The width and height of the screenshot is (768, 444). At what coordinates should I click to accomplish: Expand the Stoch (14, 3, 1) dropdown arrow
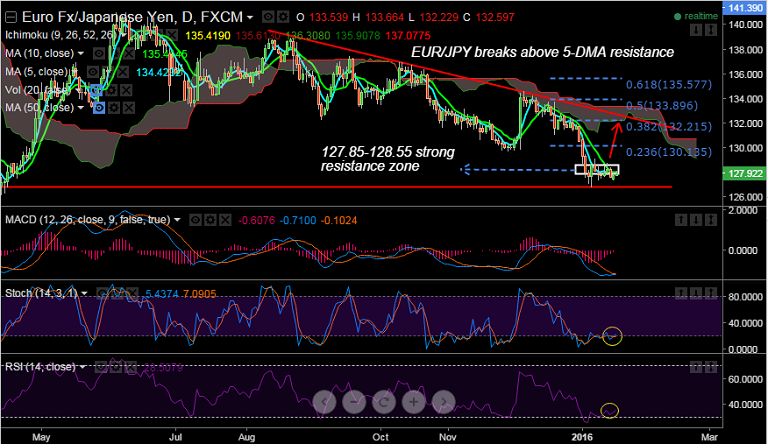(x=84, y=294)
